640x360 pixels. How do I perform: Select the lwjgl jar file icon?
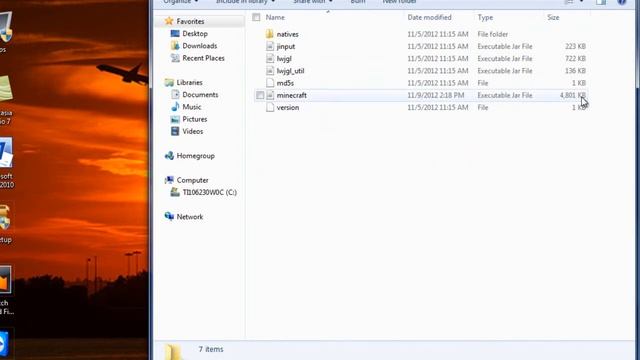click(270, 58)
